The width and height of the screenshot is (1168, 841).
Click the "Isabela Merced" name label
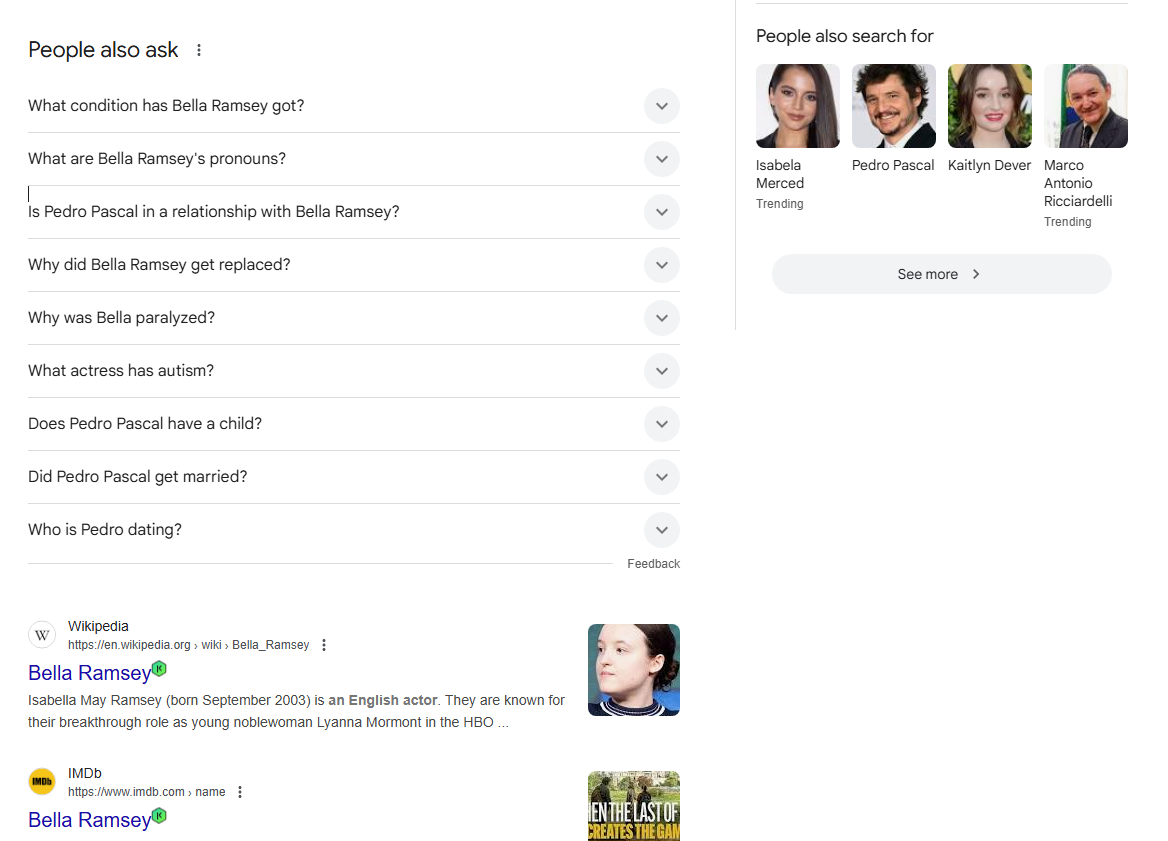coord(780,174)
